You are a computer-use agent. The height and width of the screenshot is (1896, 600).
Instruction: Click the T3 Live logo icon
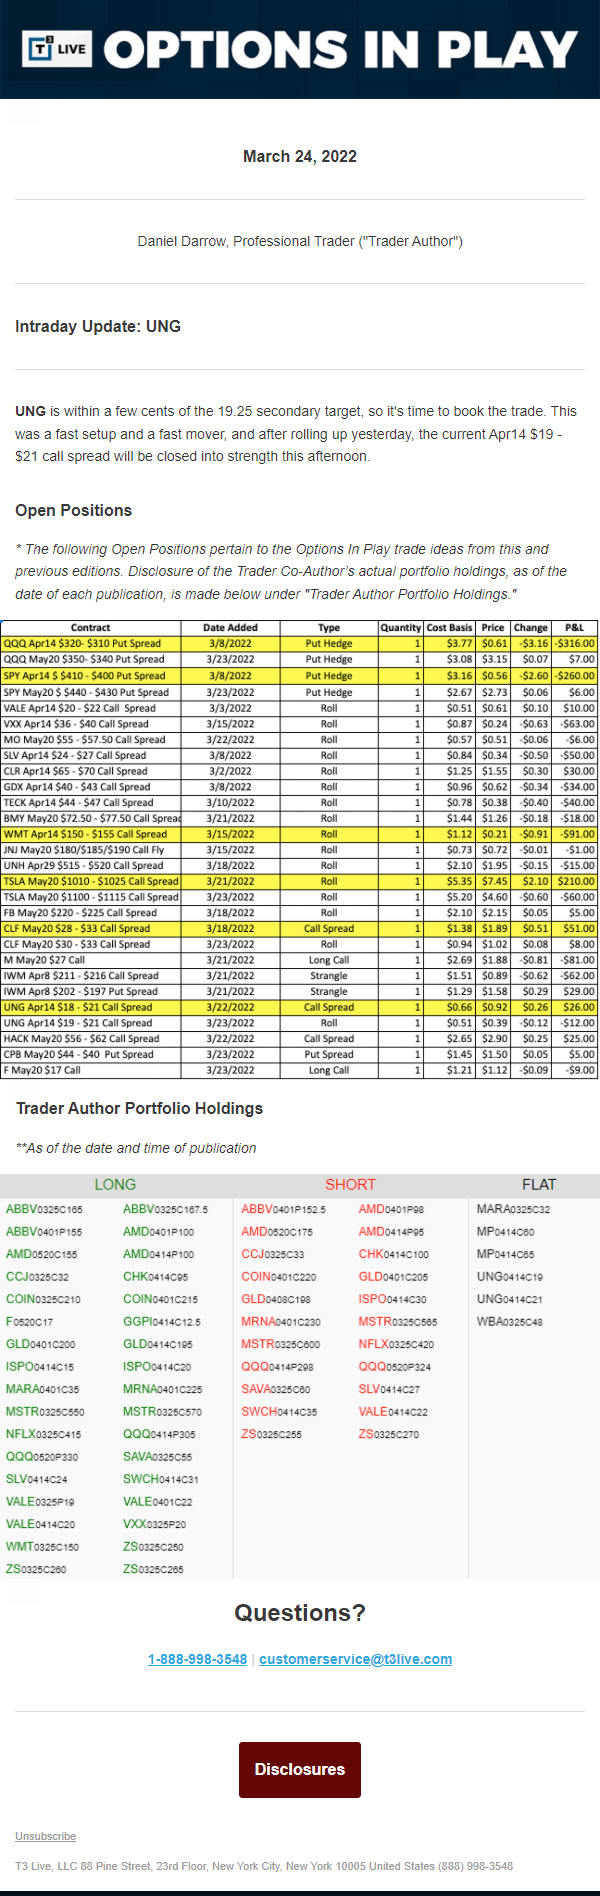[x=57, y=49]
